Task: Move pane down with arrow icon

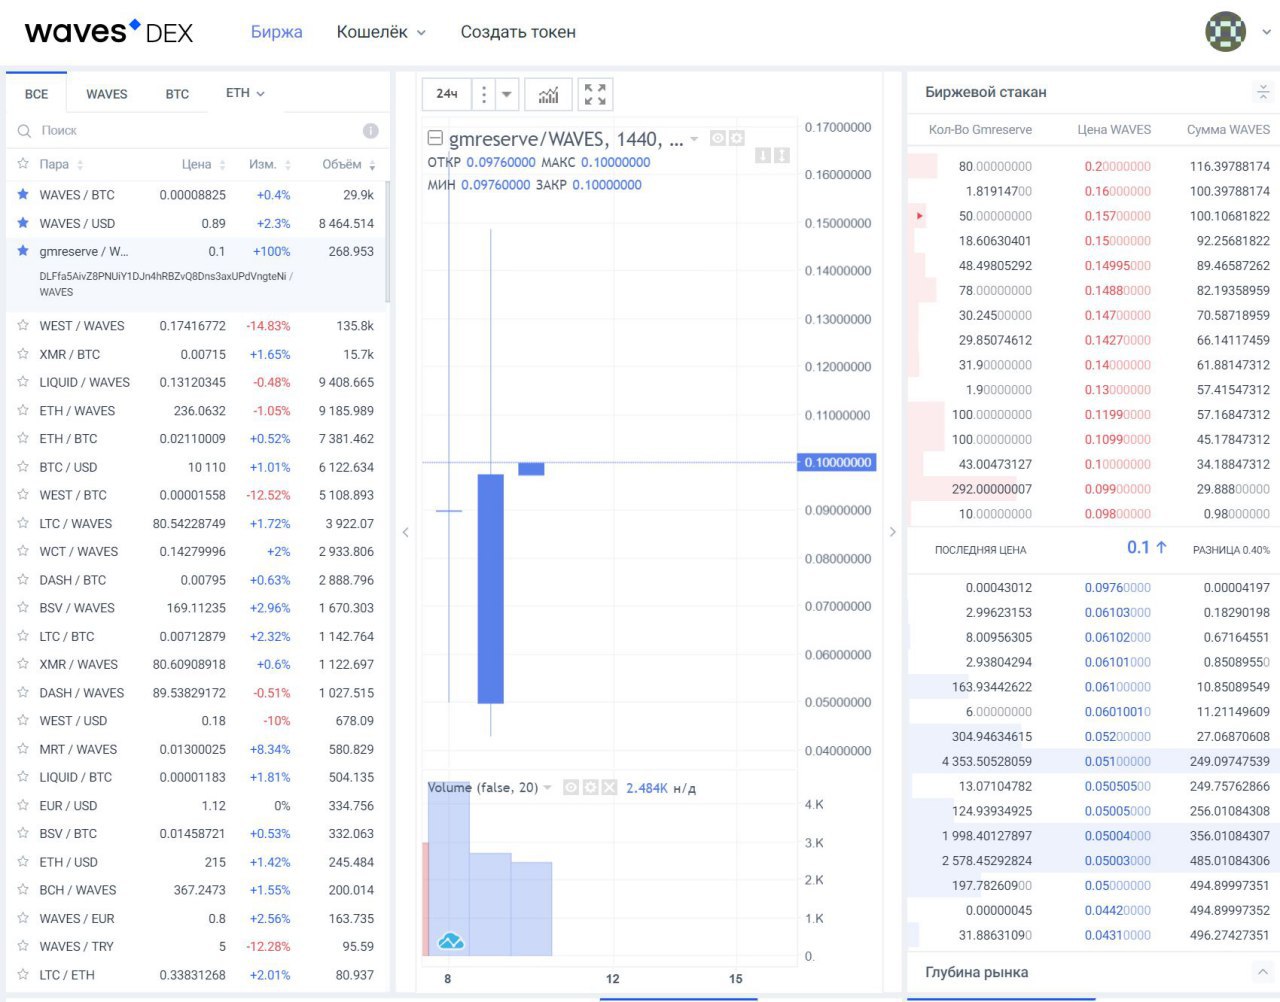Action: point(763,155)
